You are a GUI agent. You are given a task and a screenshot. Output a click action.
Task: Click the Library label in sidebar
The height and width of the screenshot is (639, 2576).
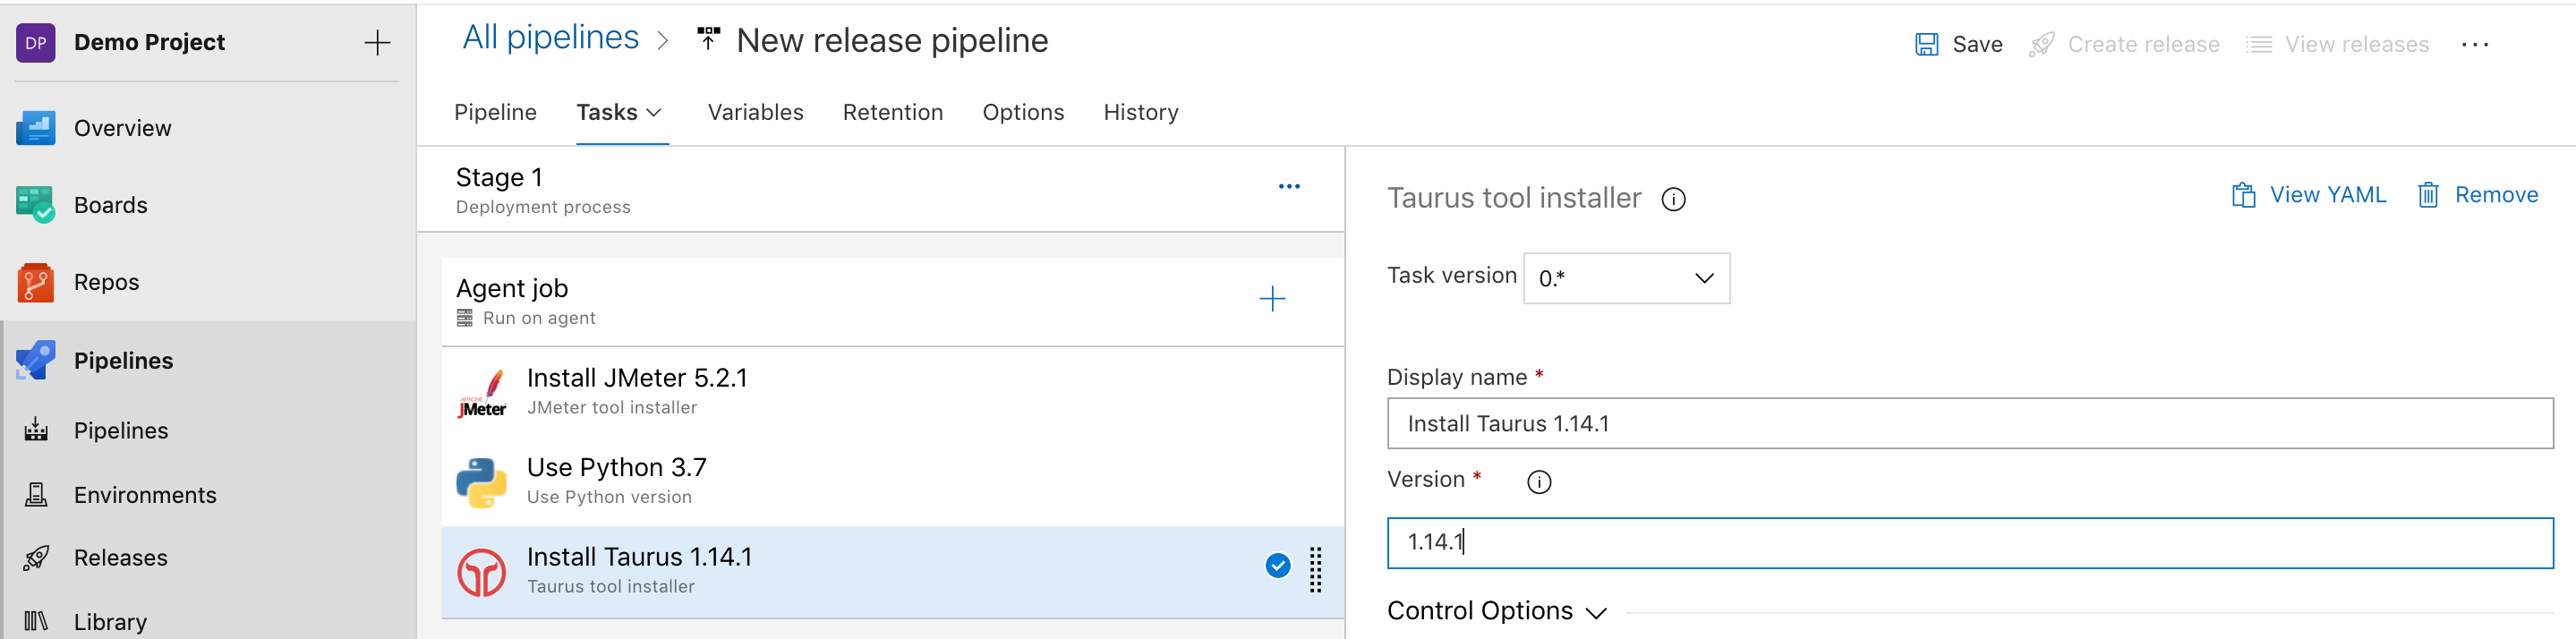(110, 622)
